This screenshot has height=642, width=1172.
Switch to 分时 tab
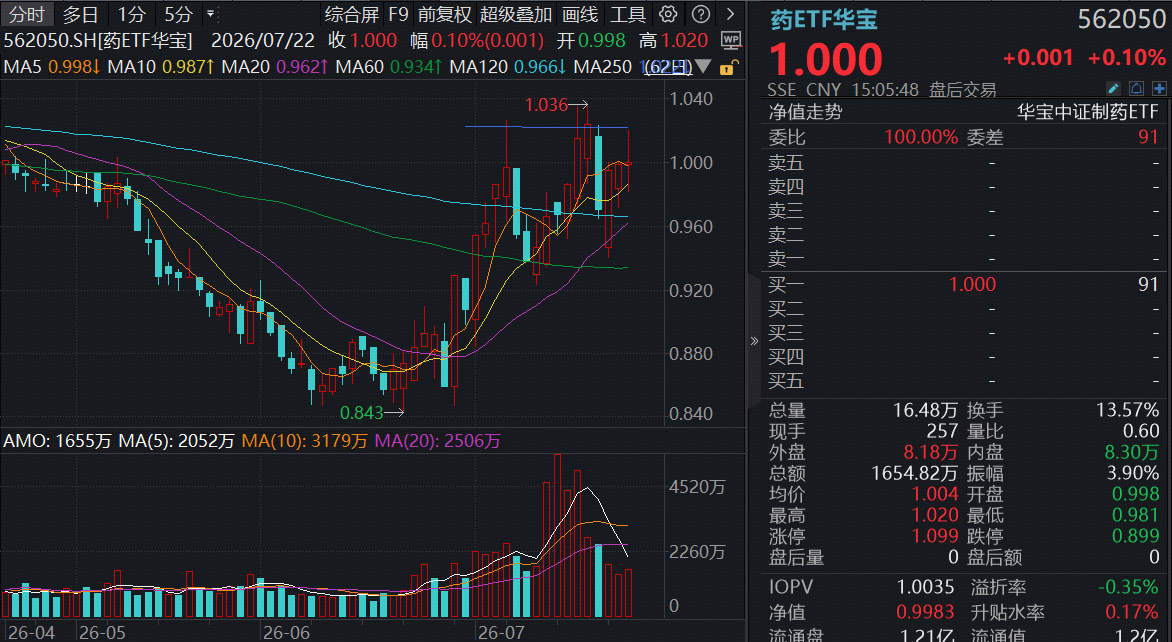(27, 13)
